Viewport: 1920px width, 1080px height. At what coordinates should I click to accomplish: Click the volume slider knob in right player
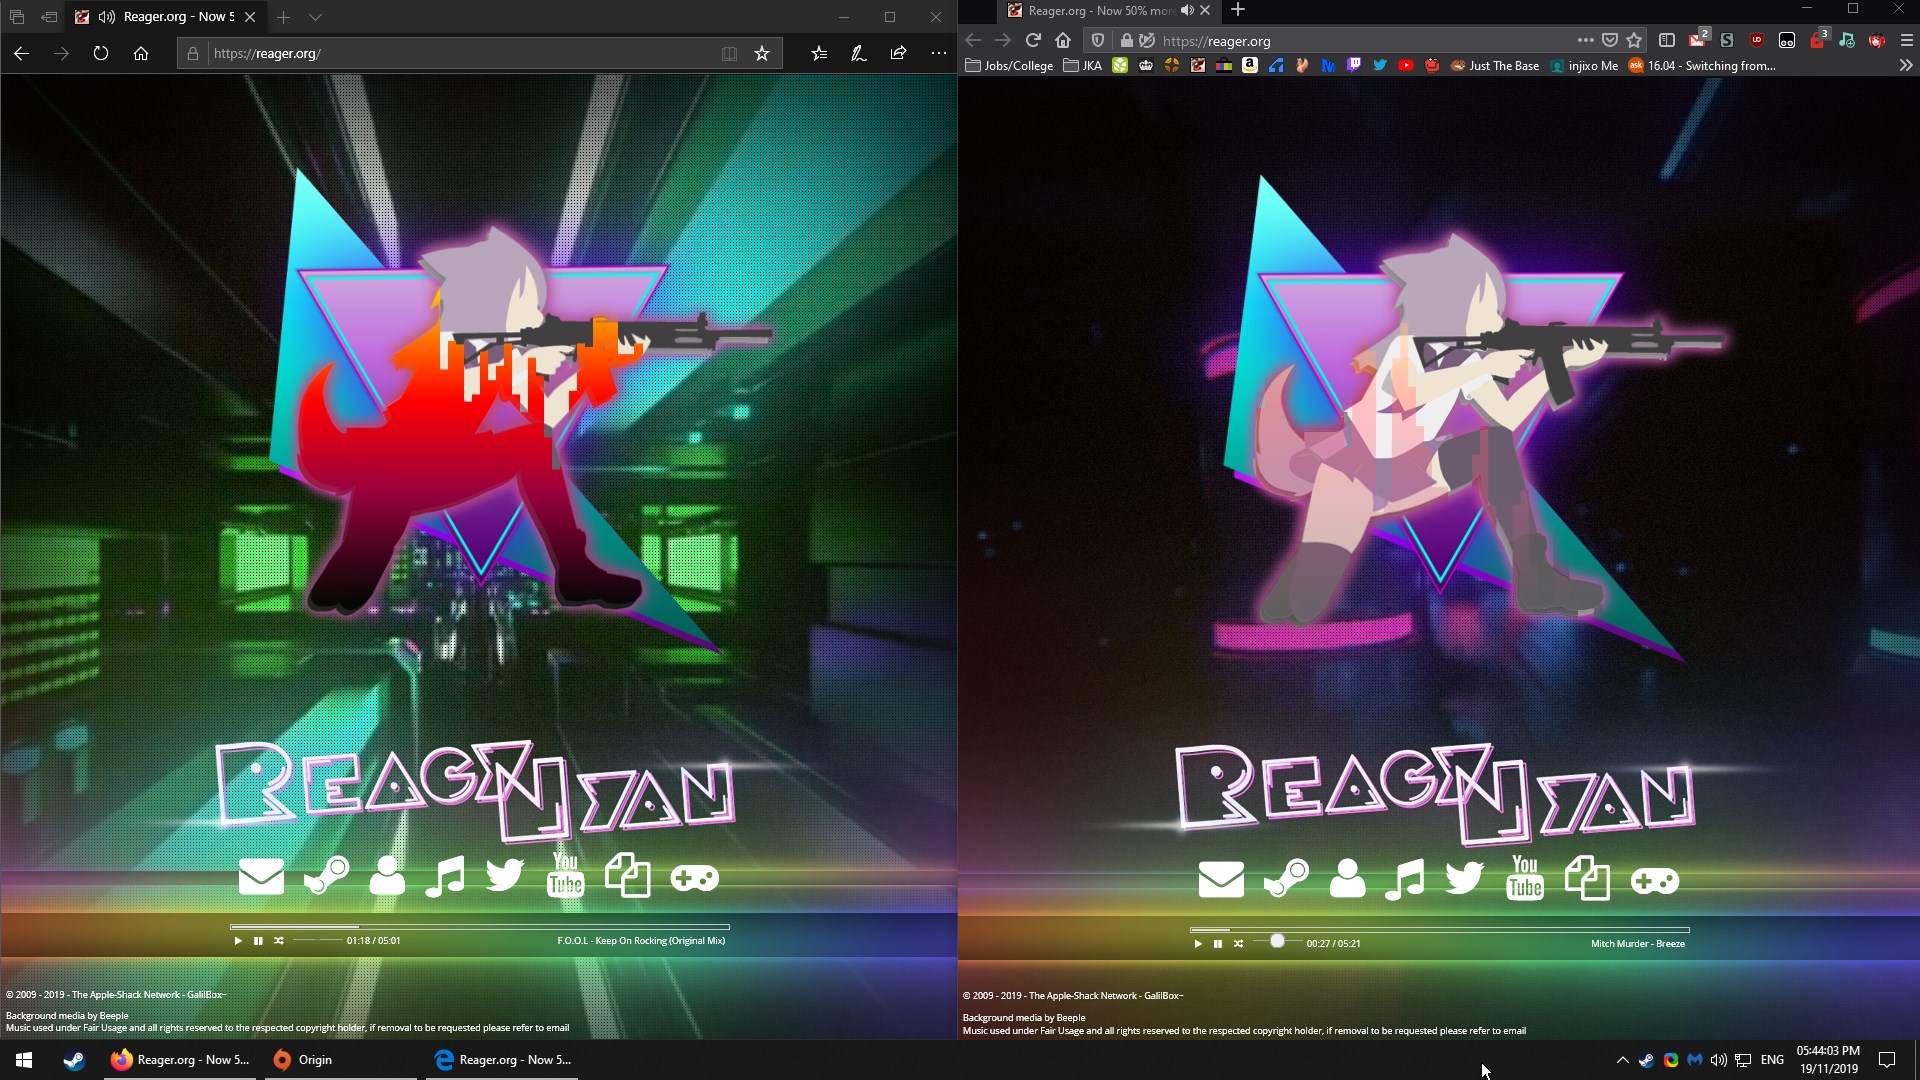[1277, 941]
